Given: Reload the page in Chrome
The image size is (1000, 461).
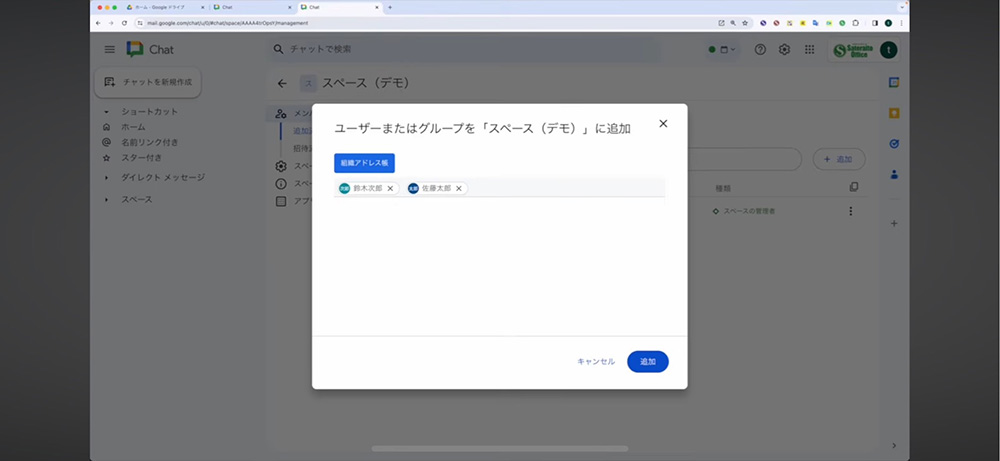Looking at the screenshot, I should pos(124,22).
